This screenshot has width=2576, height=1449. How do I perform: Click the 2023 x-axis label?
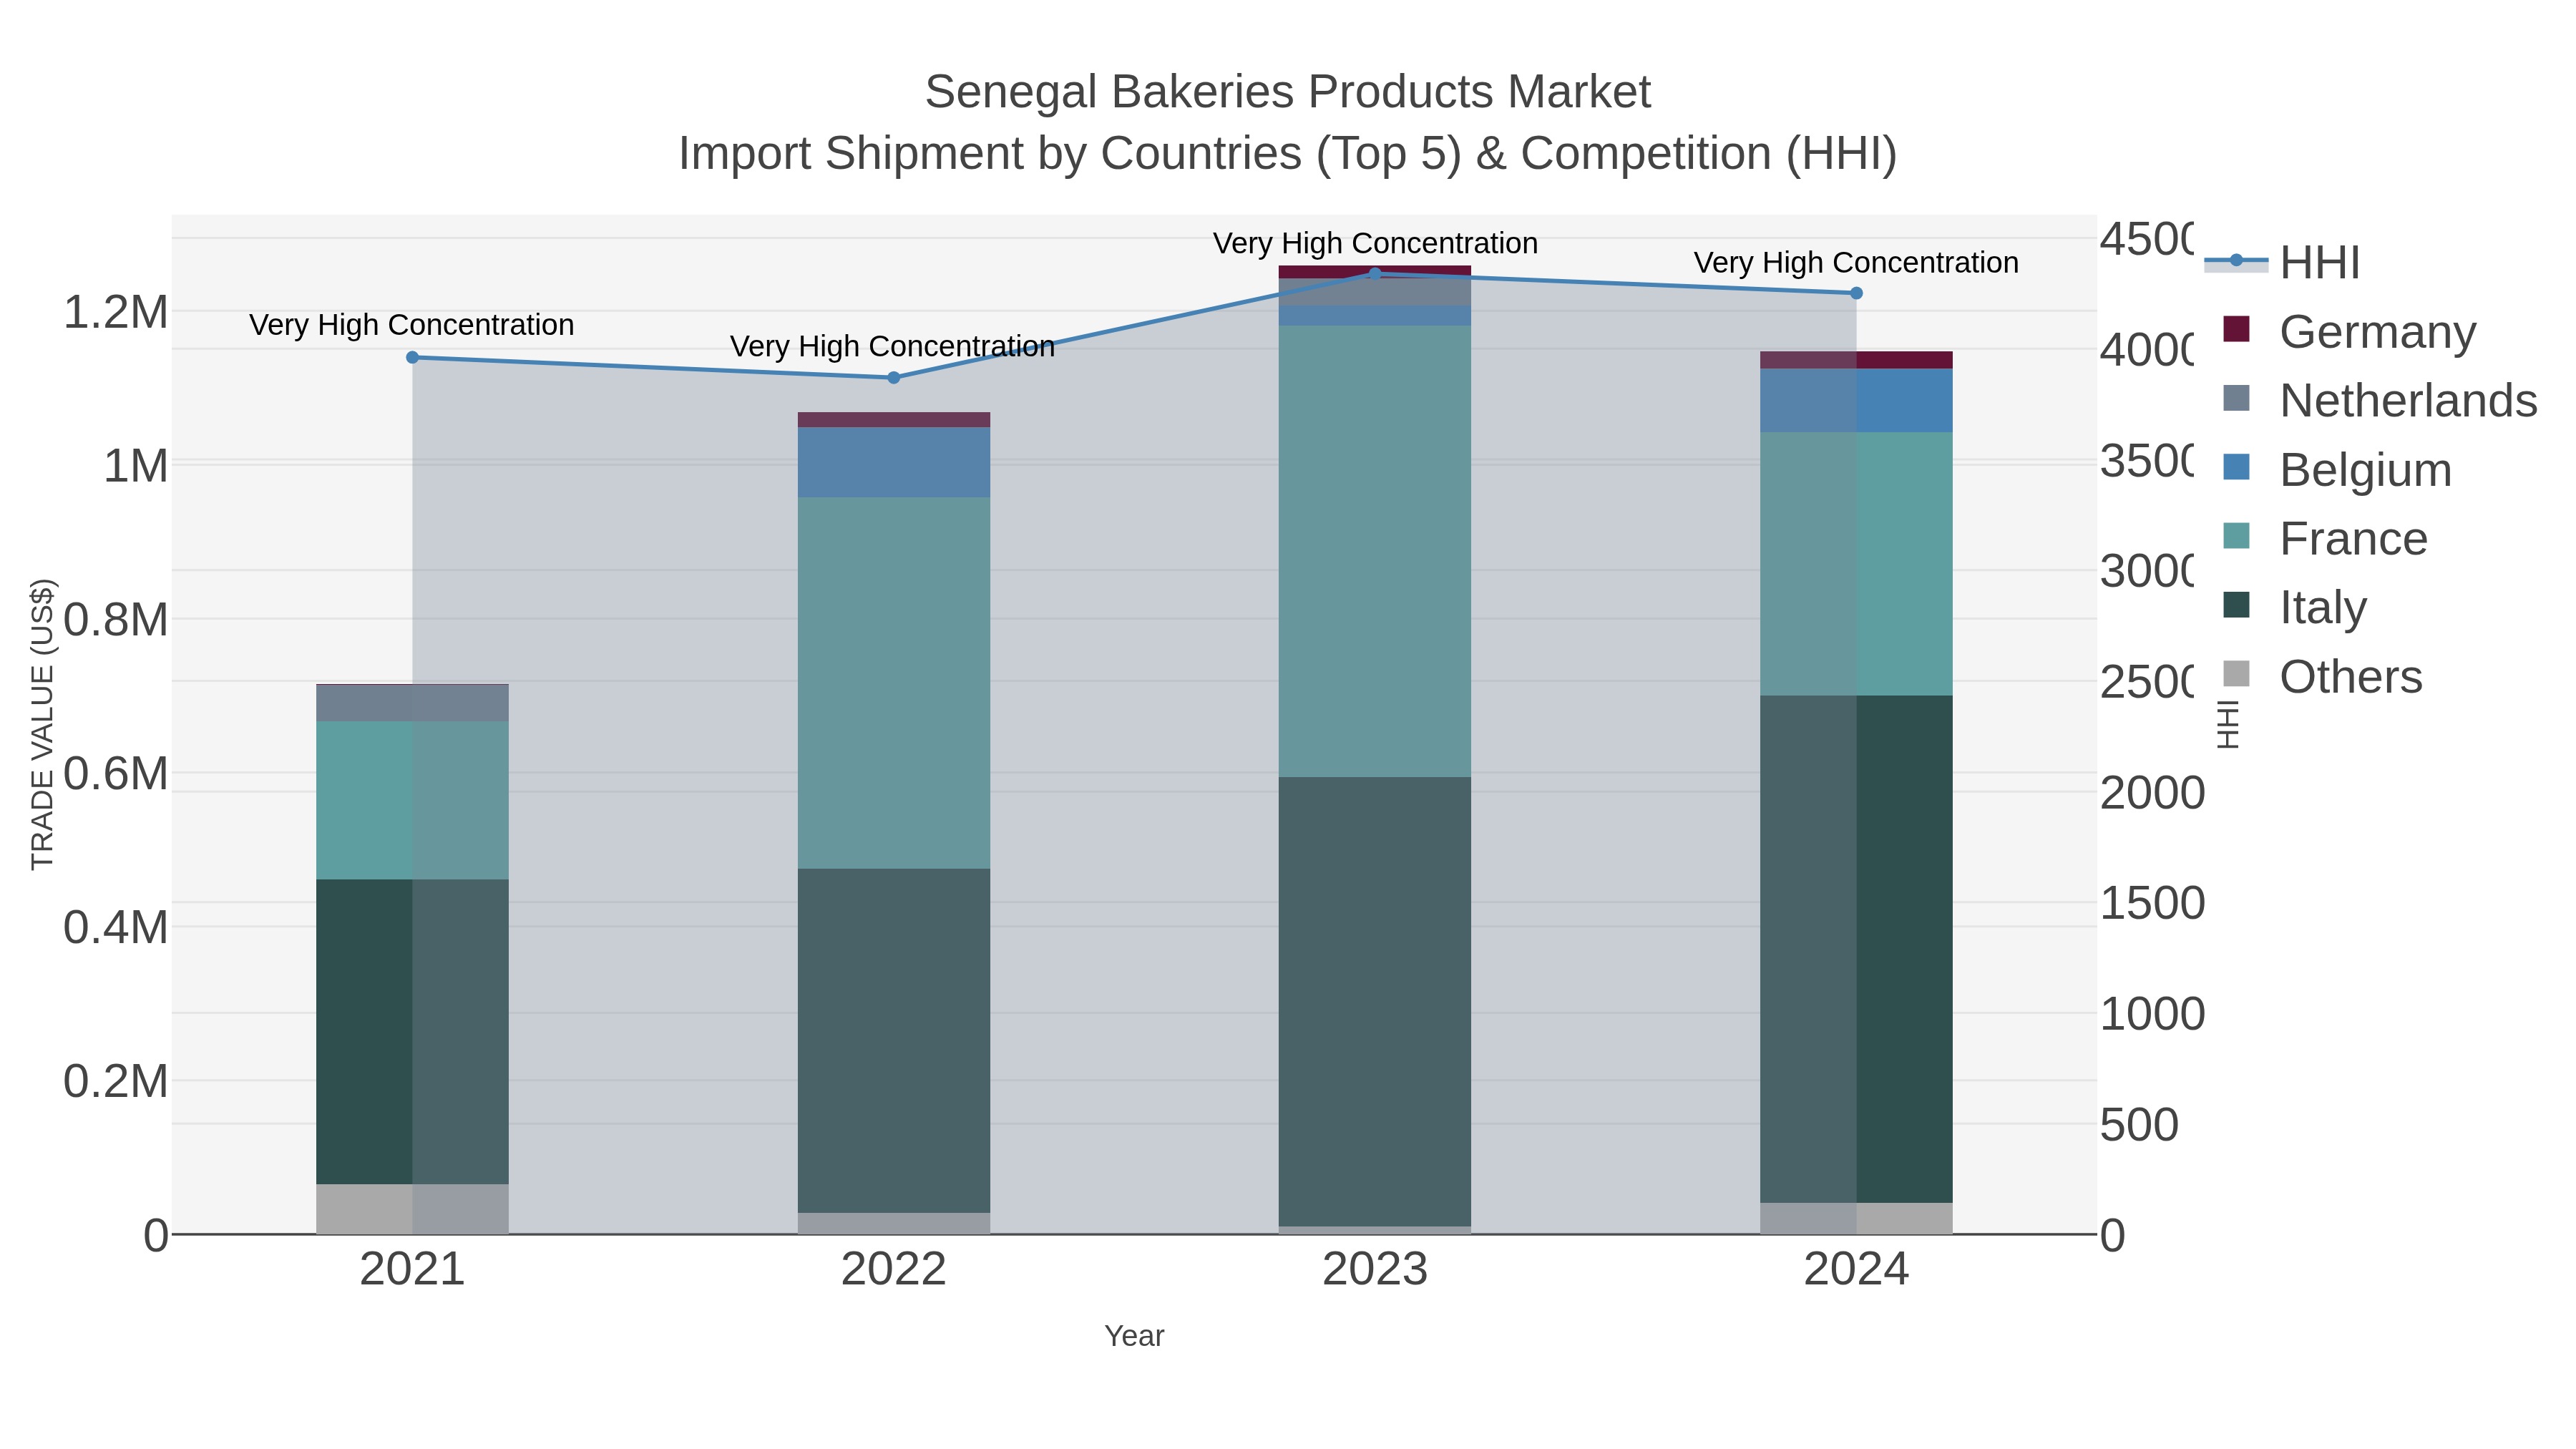click(x=1375, y=1270)
